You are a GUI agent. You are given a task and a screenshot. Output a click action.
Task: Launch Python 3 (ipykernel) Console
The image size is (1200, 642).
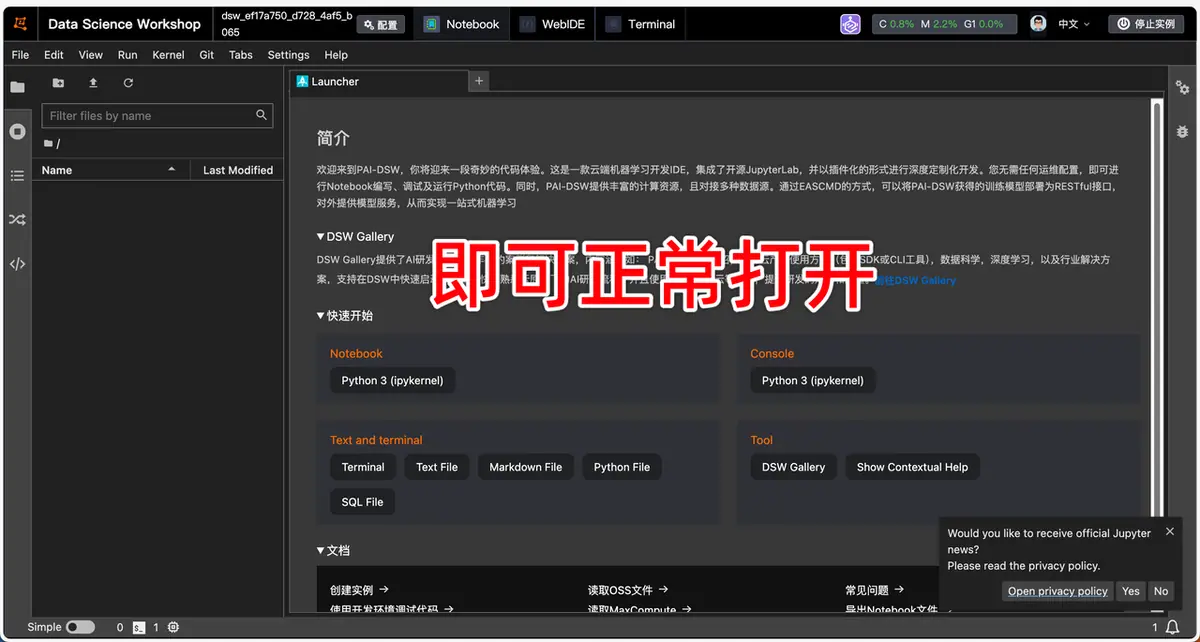(813, 381)
